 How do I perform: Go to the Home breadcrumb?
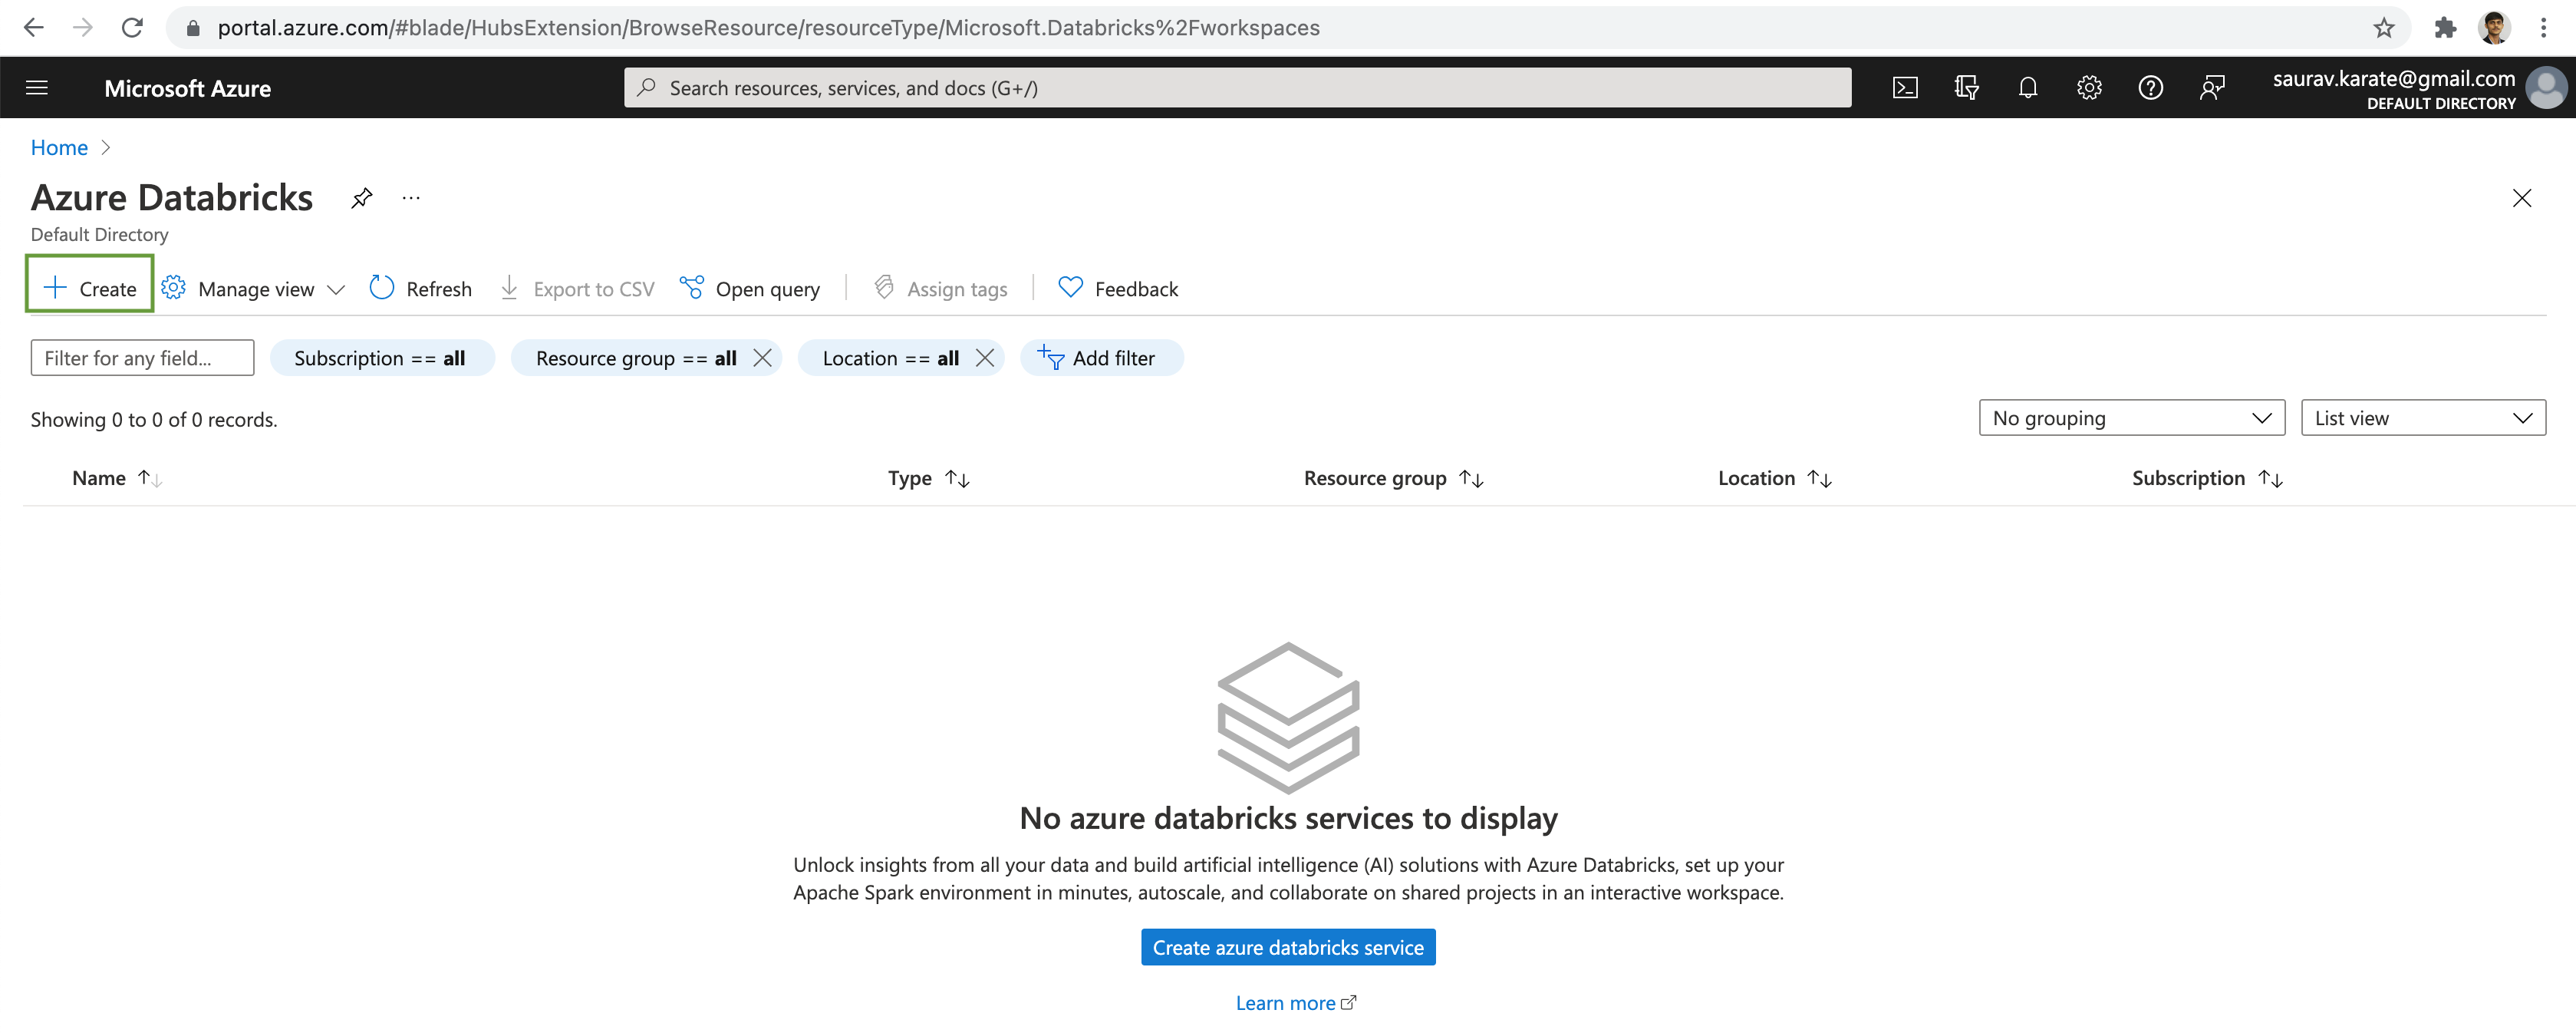tap(59, 148)
